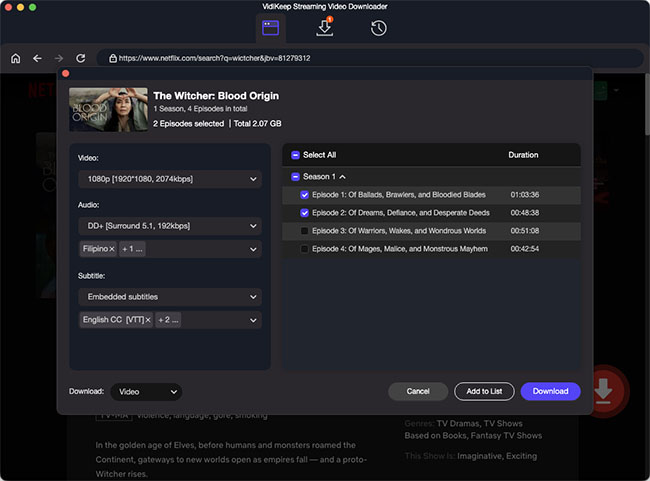Uncheck Episode 1: Of Ballads, Brawlers checkbox

304,195
